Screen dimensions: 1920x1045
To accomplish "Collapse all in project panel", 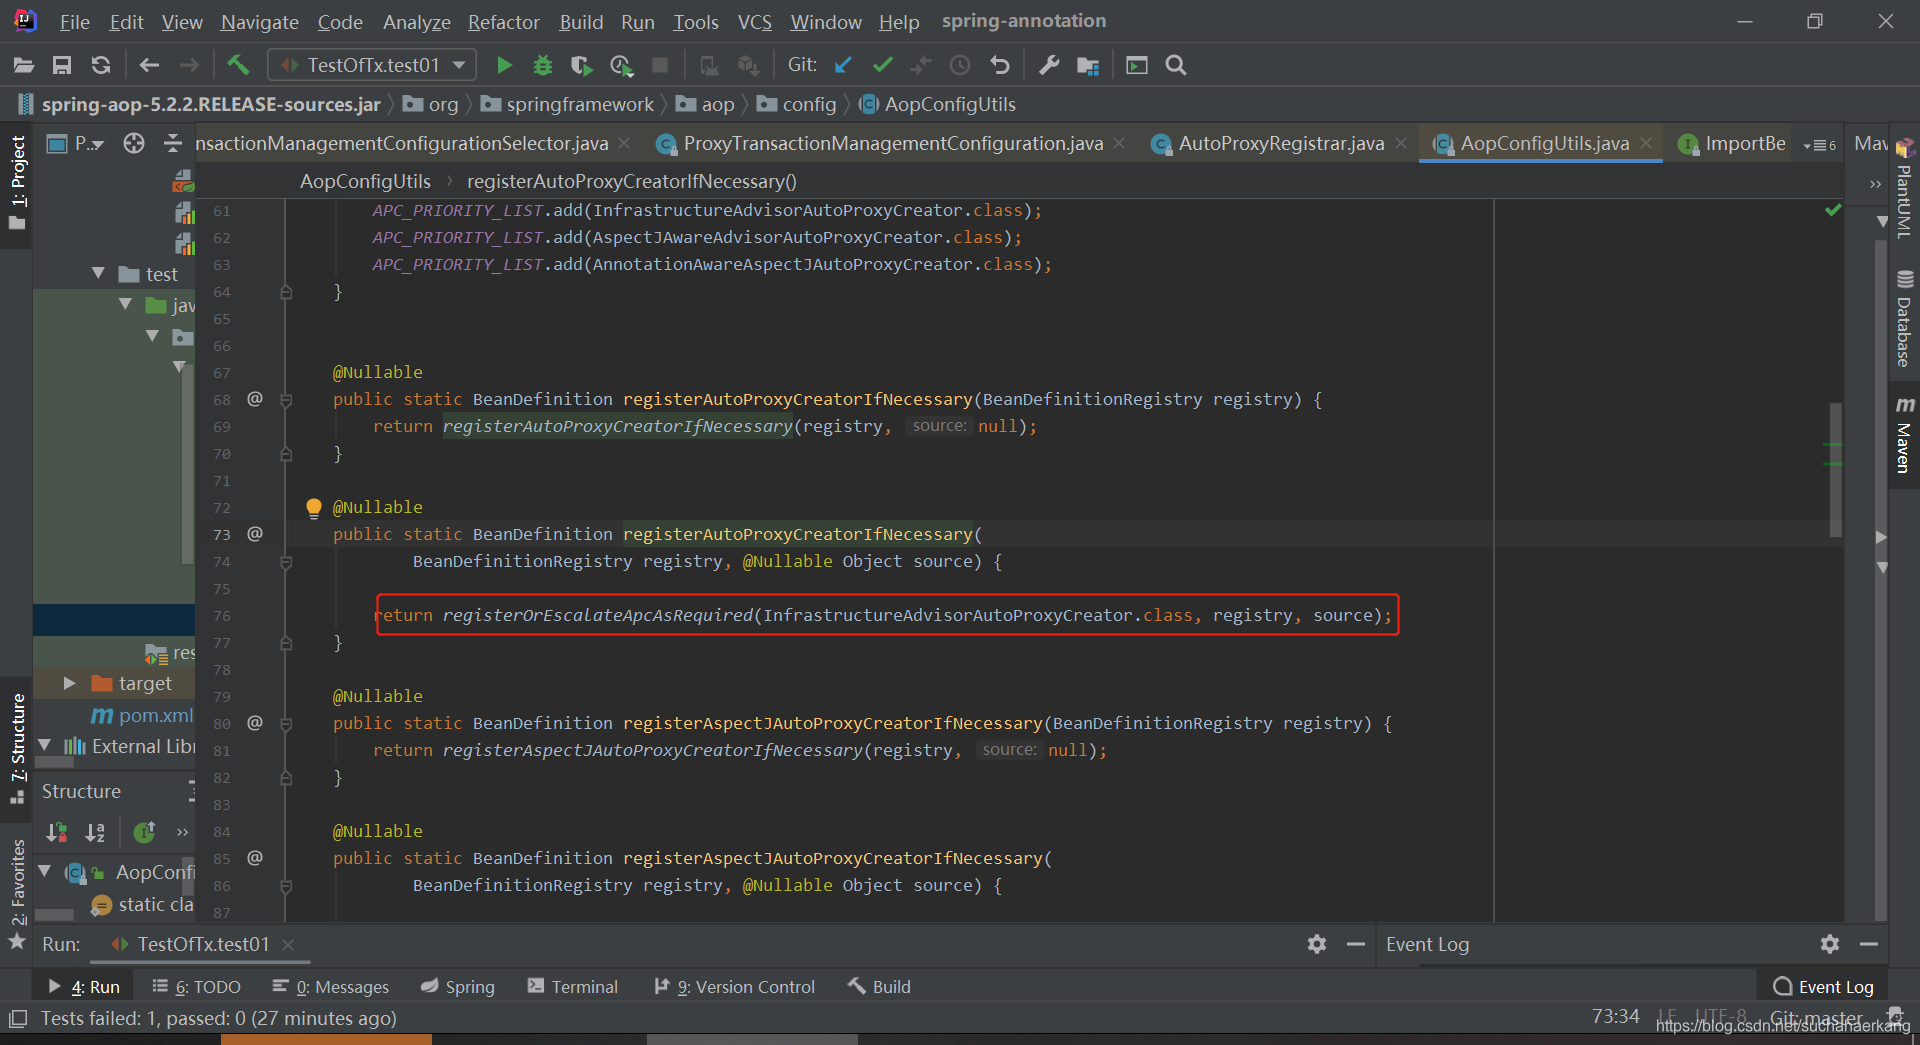I will click(x=173, y=143).
